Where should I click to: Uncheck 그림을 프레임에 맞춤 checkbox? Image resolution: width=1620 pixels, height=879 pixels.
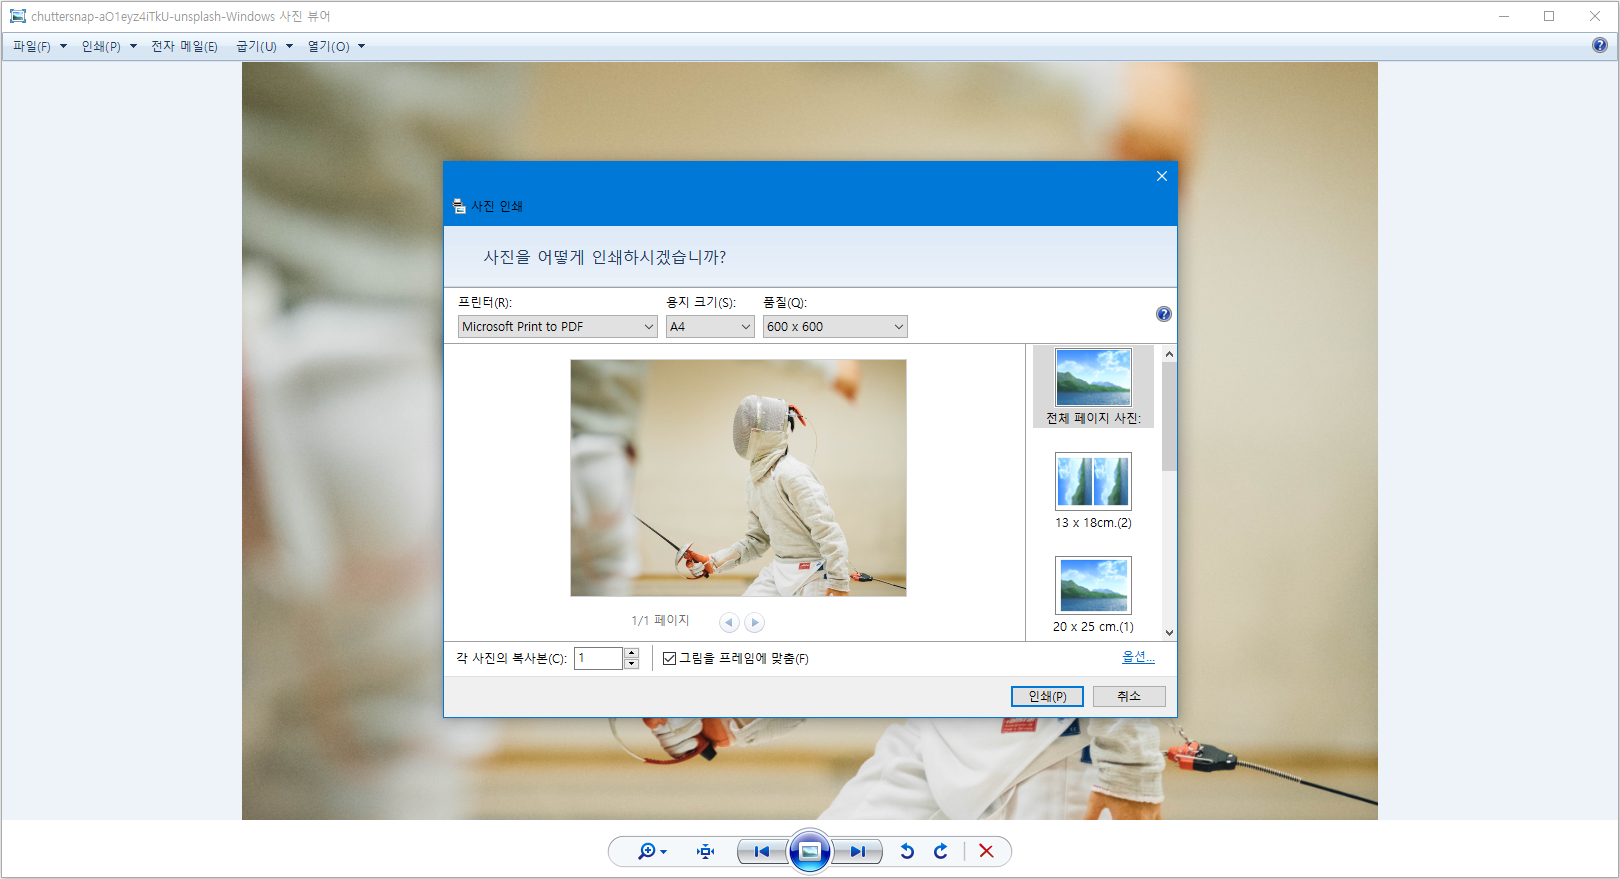tap(670, 658)
